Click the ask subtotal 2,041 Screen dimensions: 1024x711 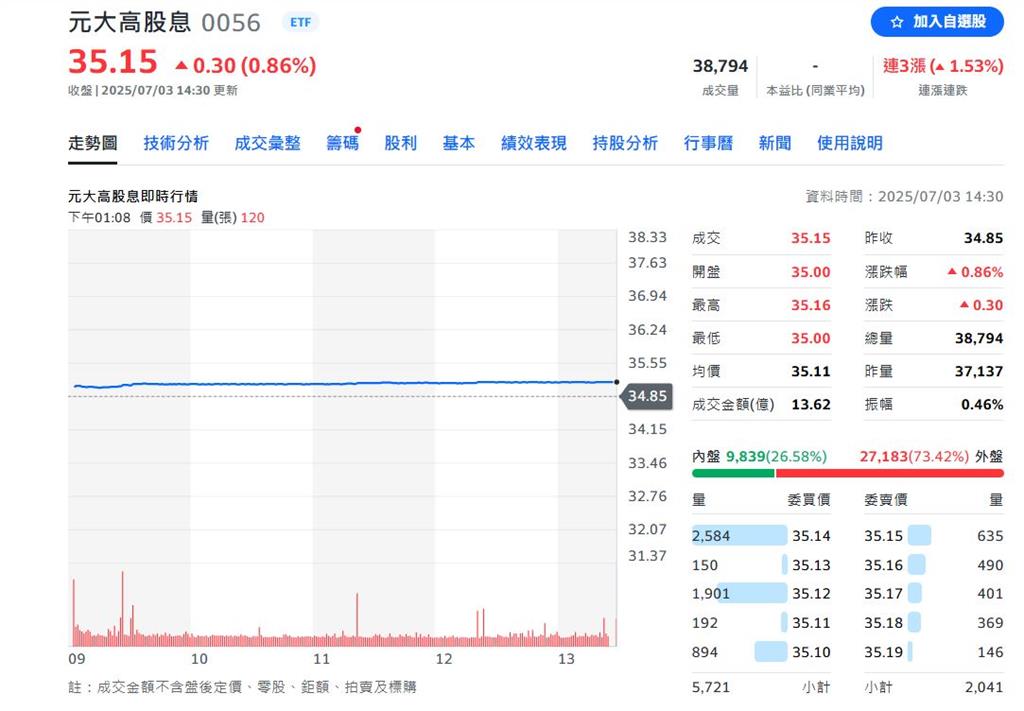point(984,687)
